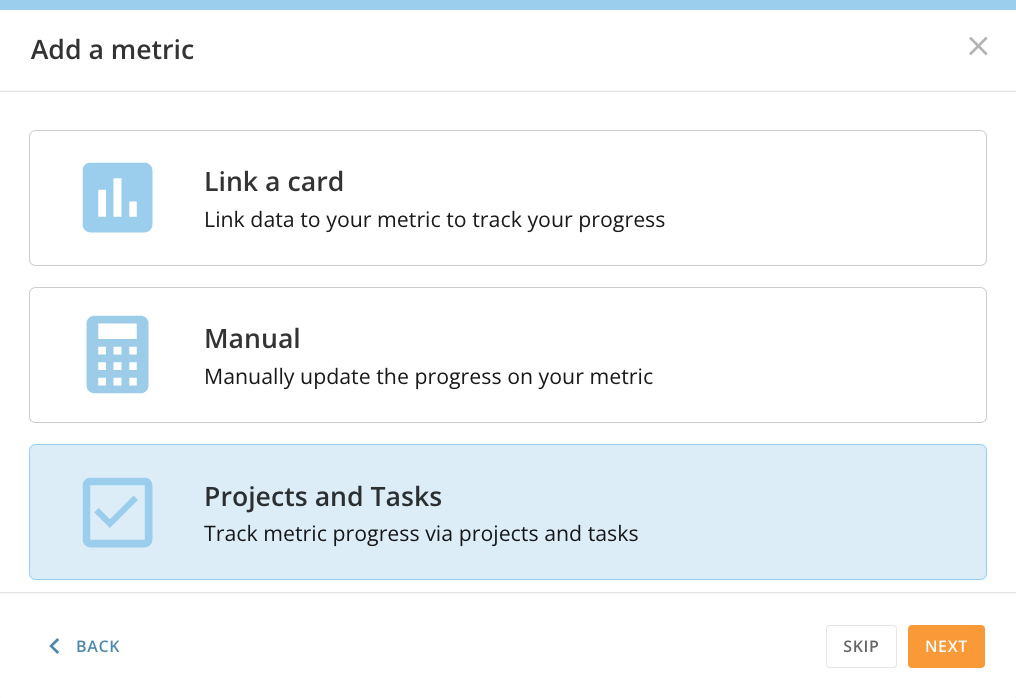Click empty space inside the Link a card box

click(820, 198)
